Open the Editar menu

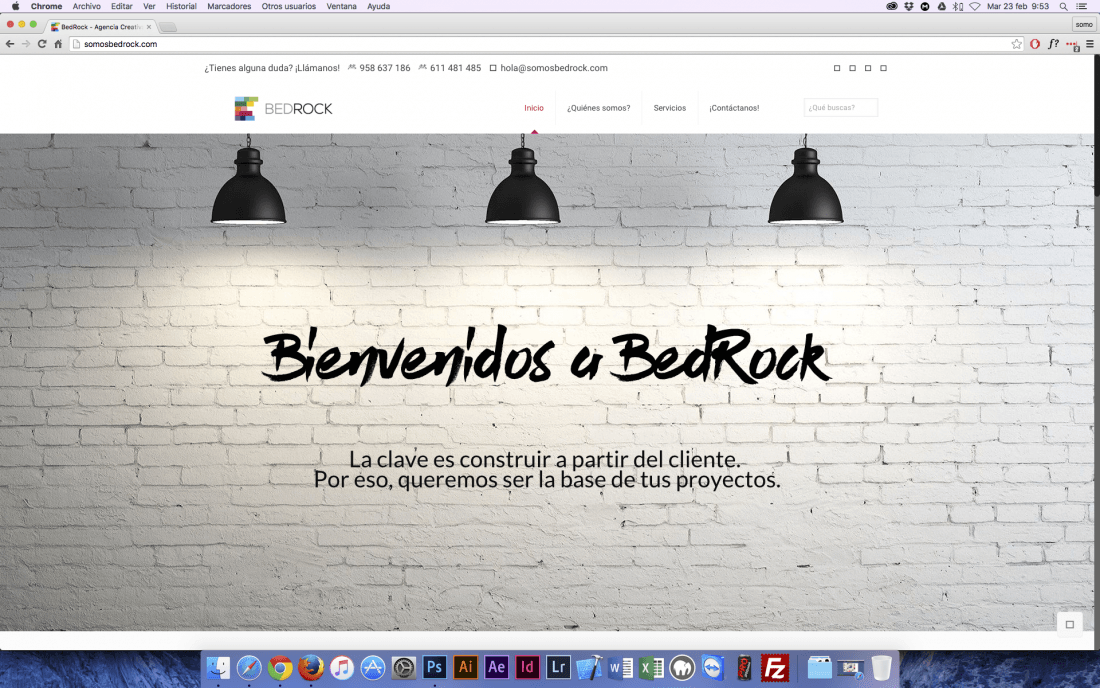[x=121, y=6]
